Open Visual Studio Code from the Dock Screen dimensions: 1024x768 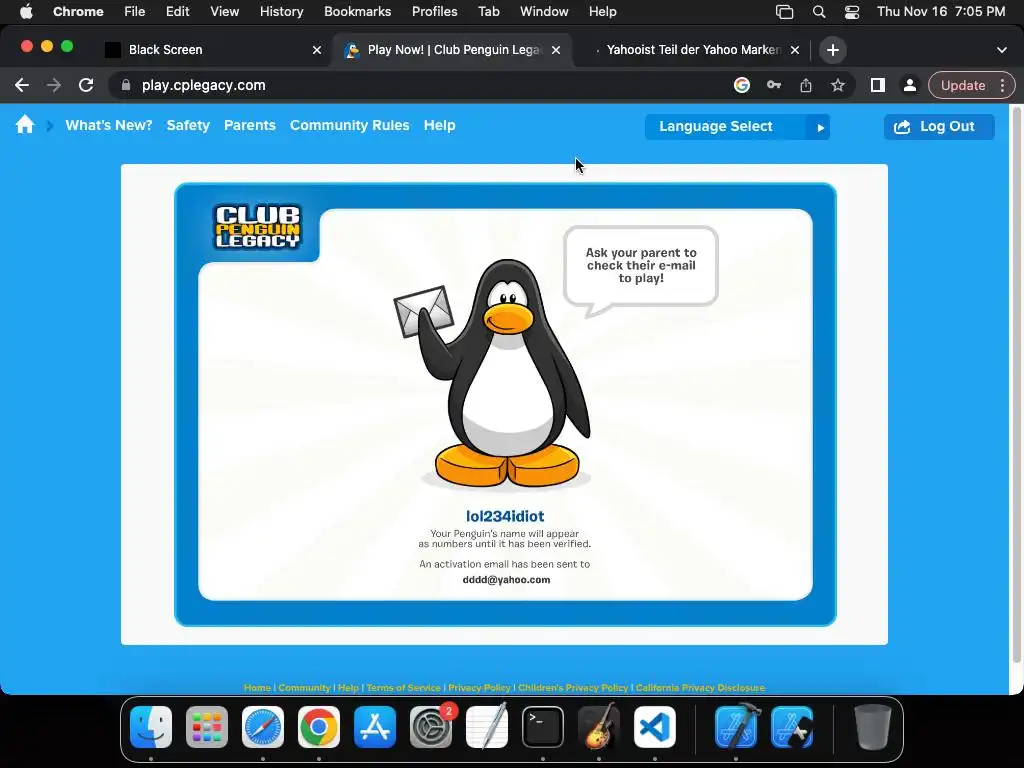[x=655, y=727]
